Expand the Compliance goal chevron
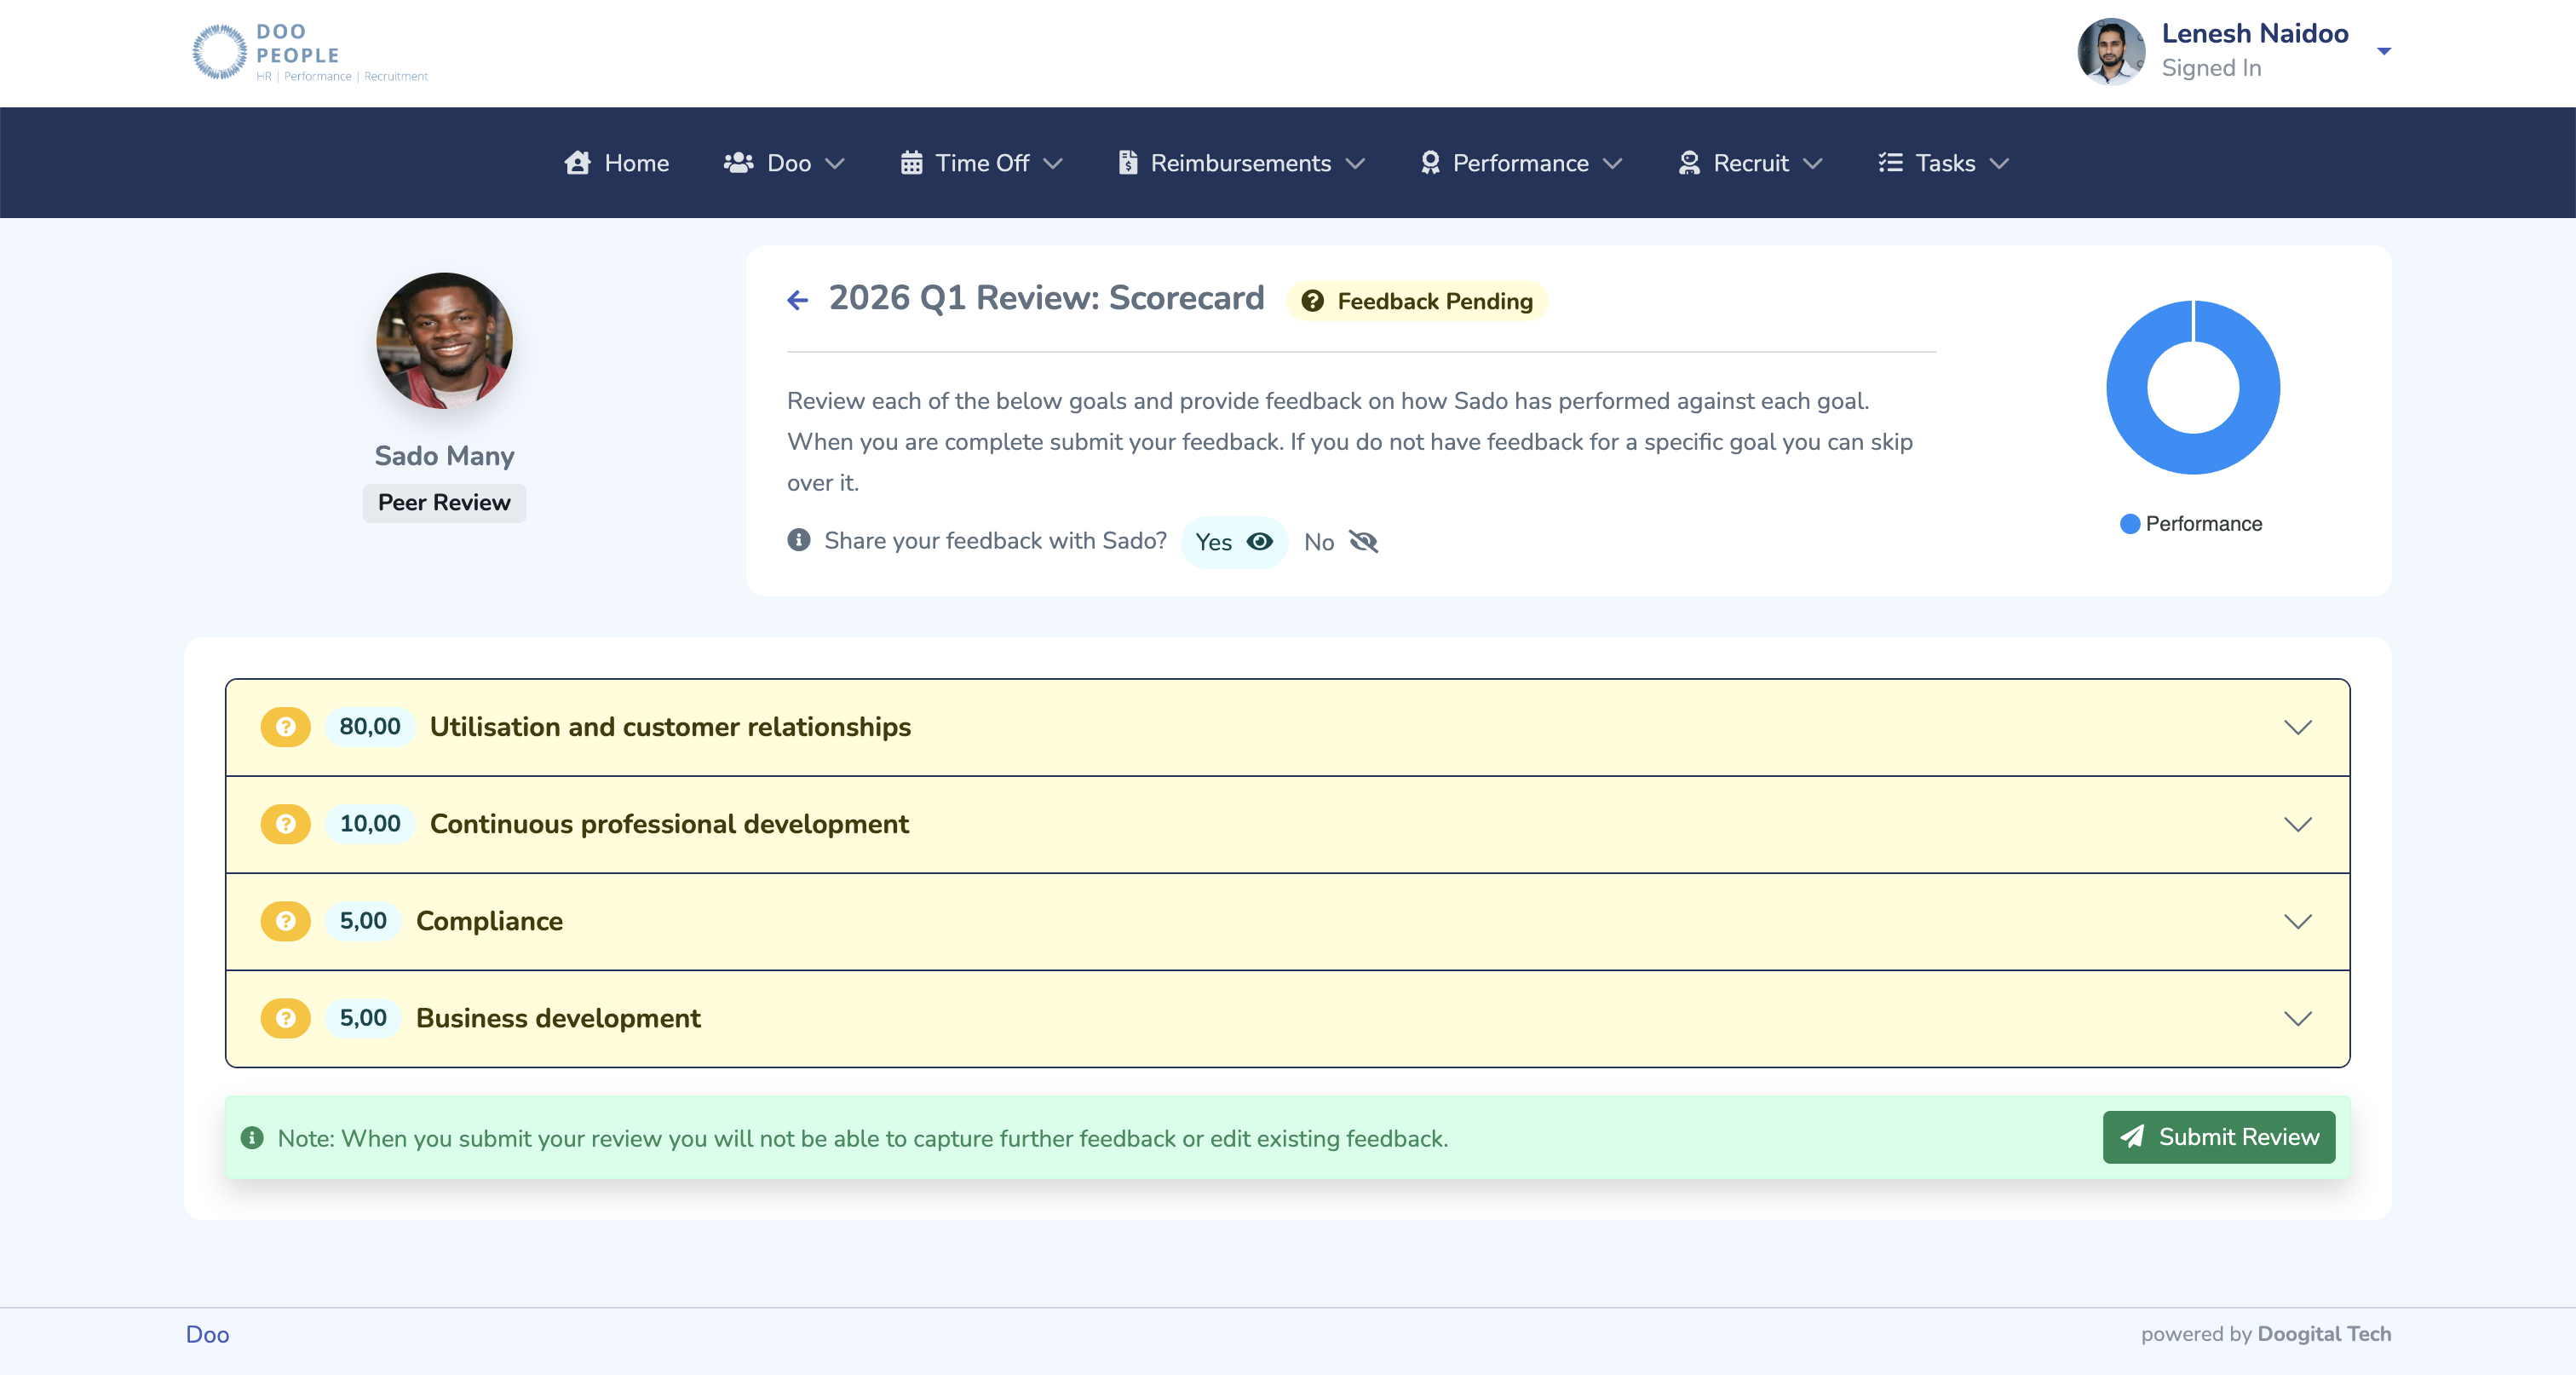This screenshot has width=2576, height=1375. click(2297, 921)
